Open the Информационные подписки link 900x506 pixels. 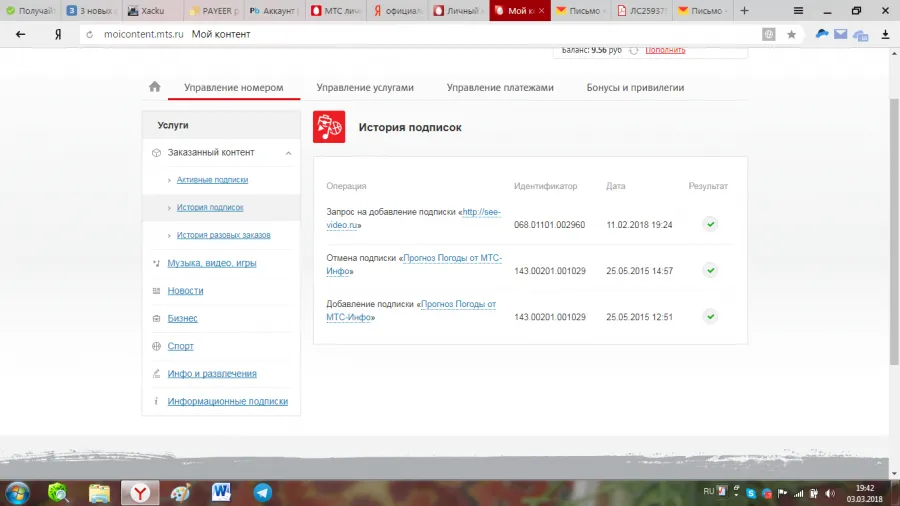click(228, 401)
